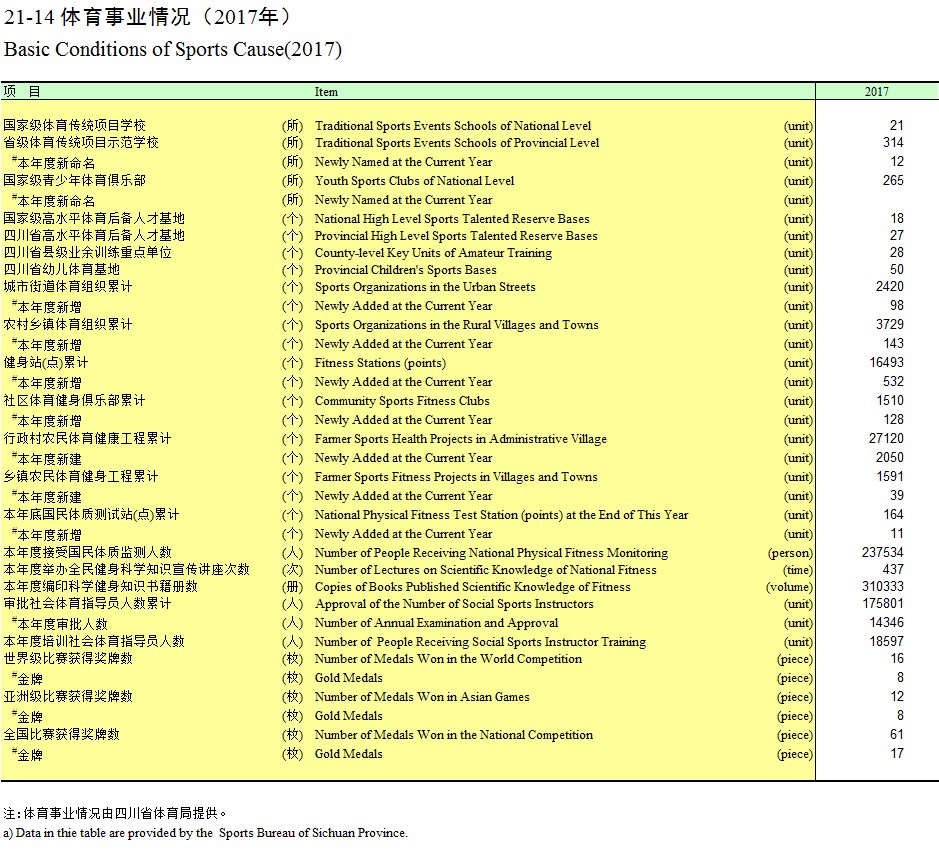Click the Chinese label '本年度审批人数'
Image resolution: width=939 pixels, height=858 pixels.
[x=60, y=624]
